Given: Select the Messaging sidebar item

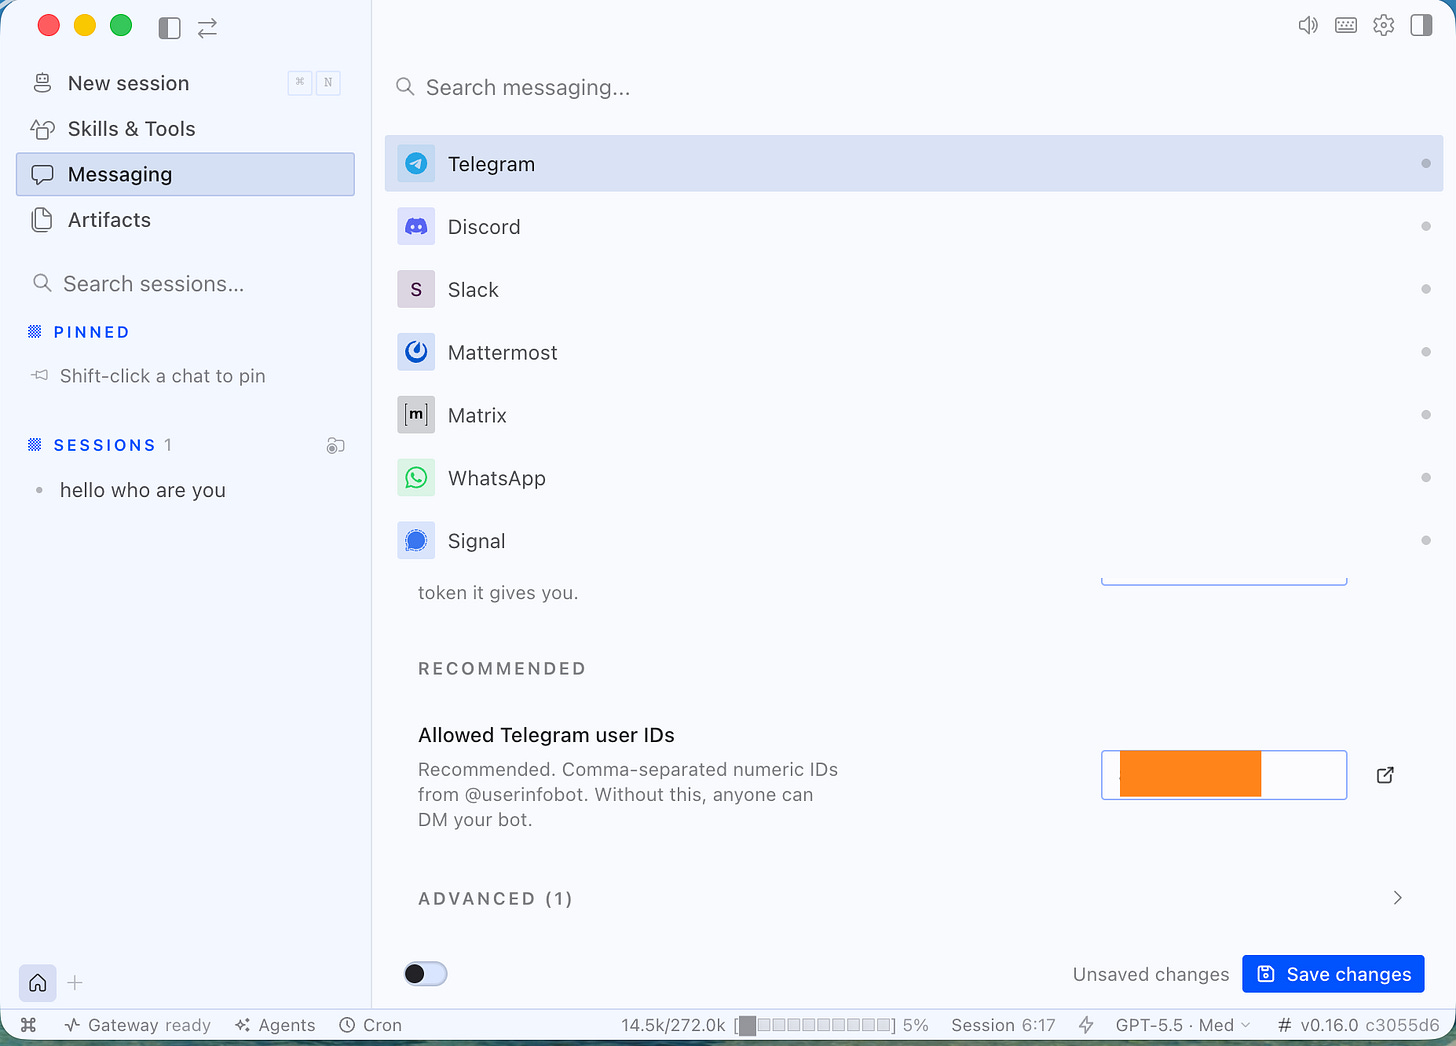Looking at the screenshot, I should point(186,174).
